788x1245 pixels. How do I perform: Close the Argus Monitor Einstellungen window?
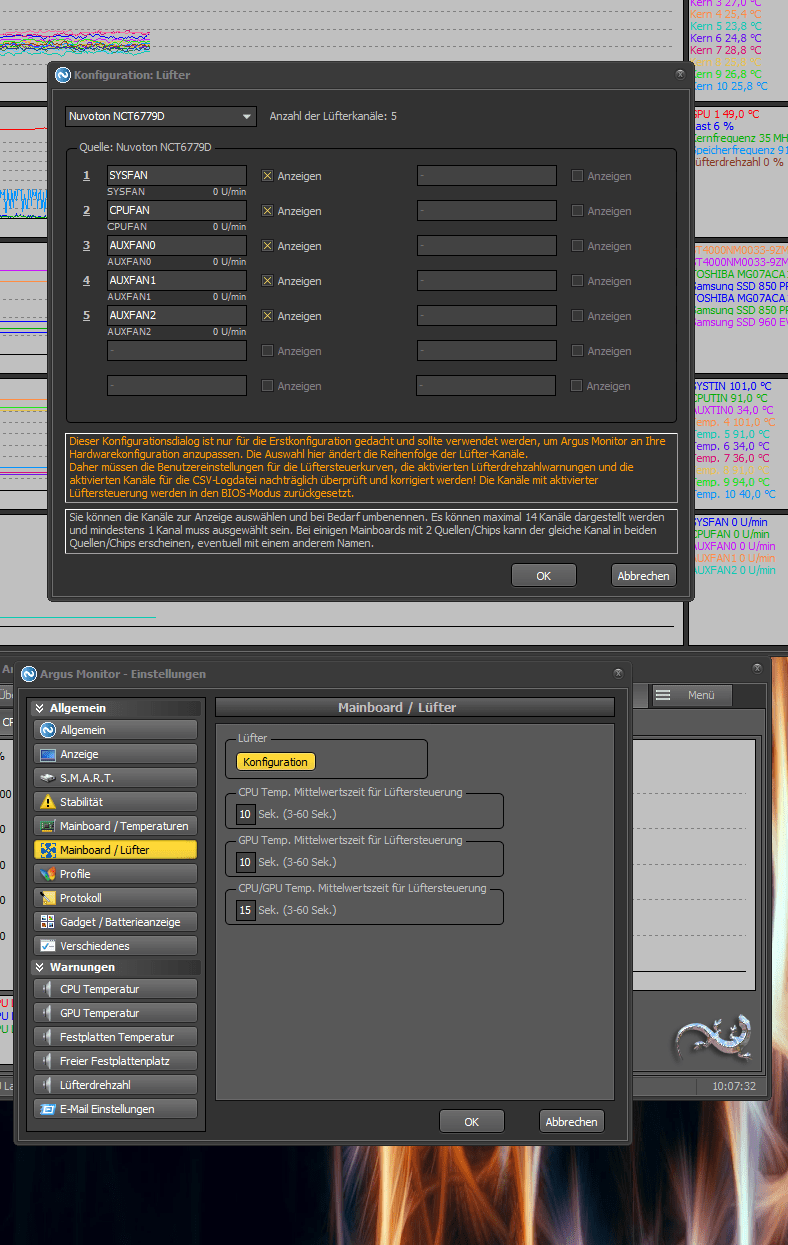tap(618, 673)
